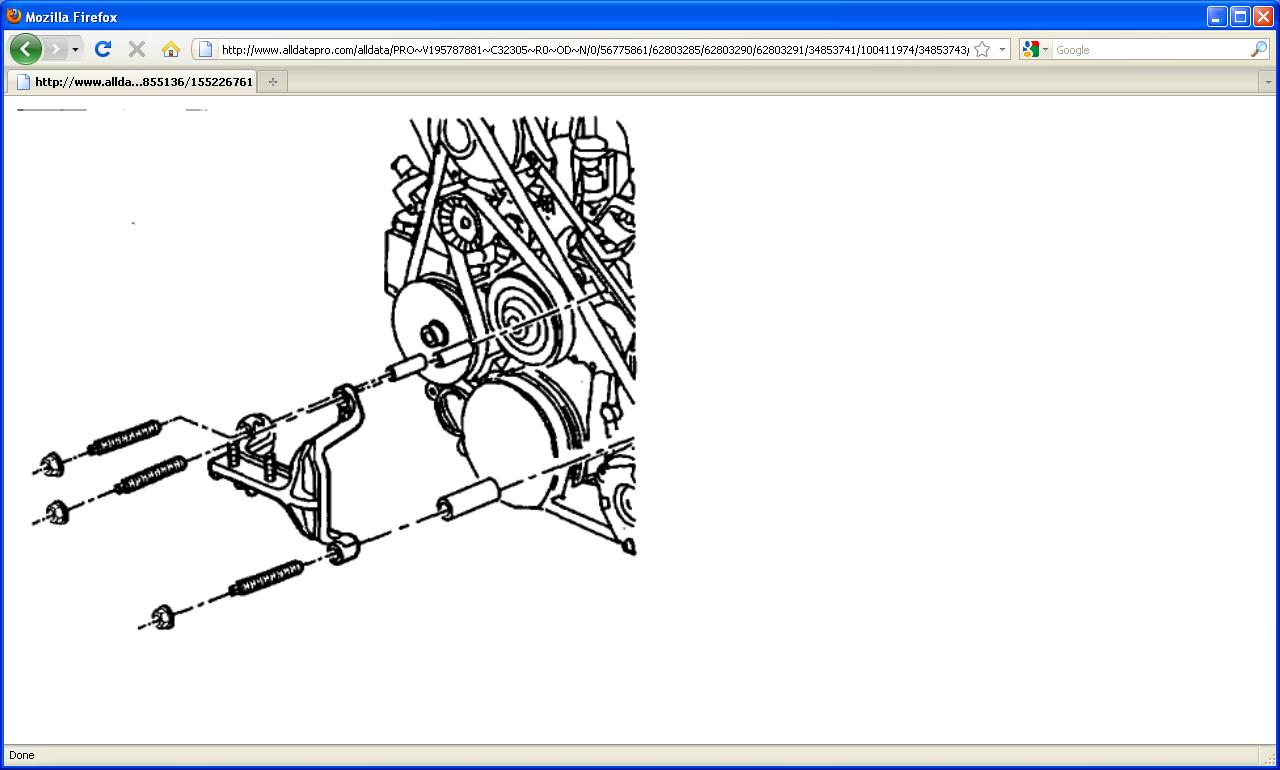Open a new tab with the plus button

[x=273, y=82]
